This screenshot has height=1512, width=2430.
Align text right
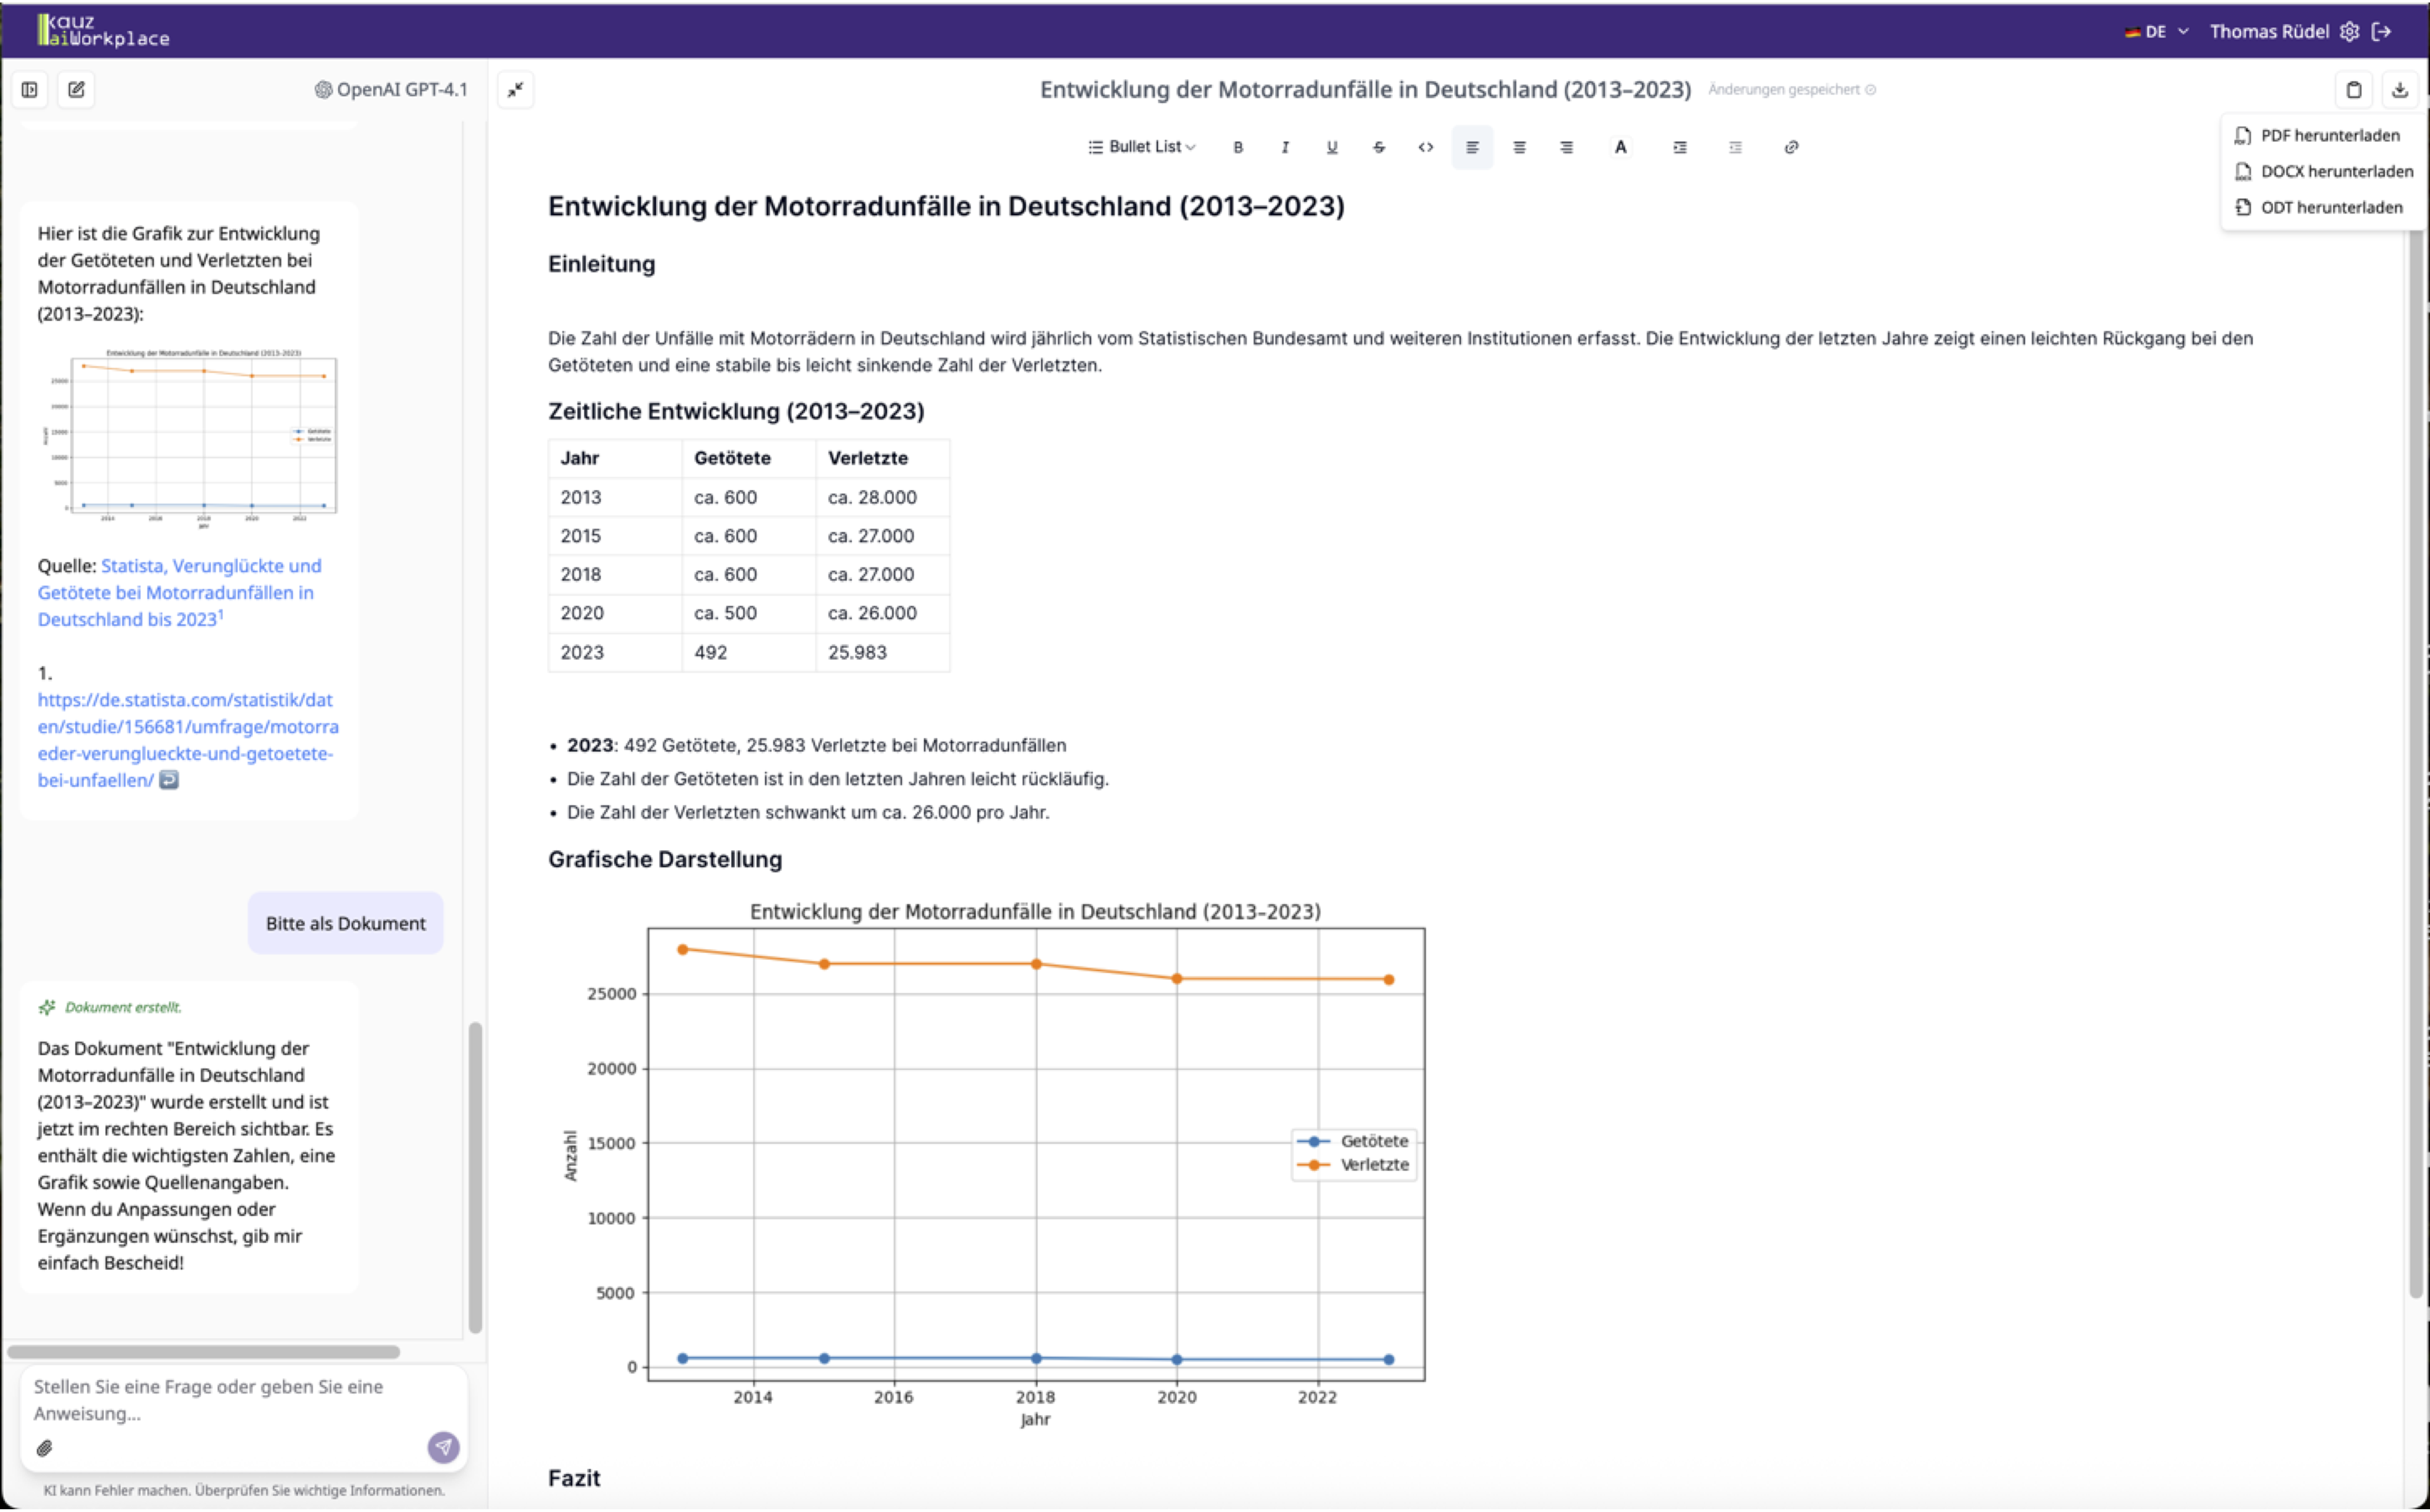point(1567,147)
